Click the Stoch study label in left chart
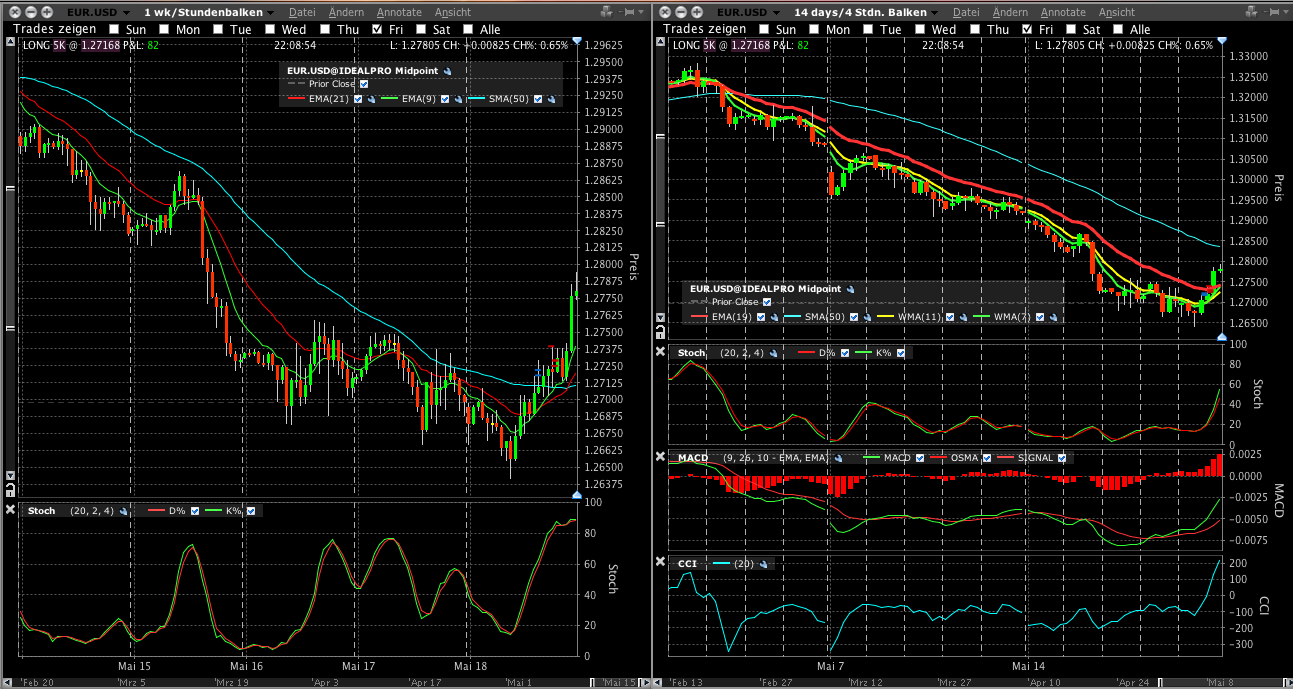The image size is (1293, 689). pos(42,511)
